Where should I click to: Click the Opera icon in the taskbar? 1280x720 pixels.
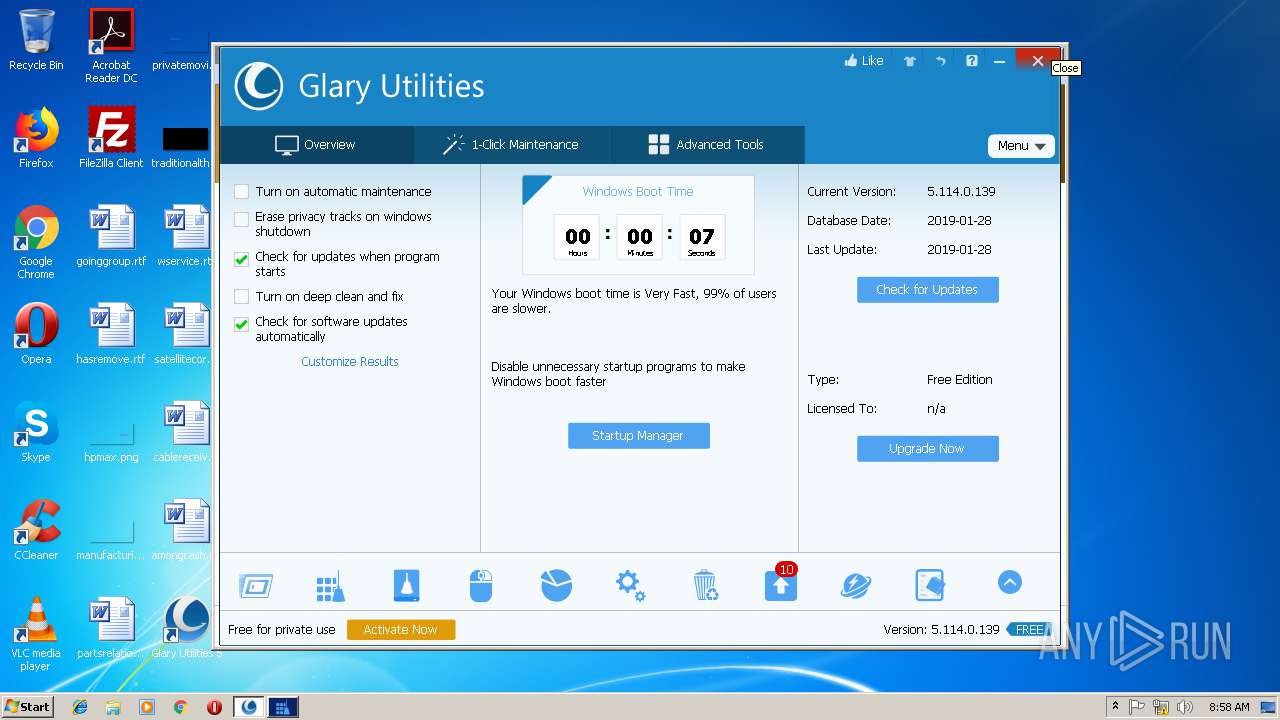point(214,707)
